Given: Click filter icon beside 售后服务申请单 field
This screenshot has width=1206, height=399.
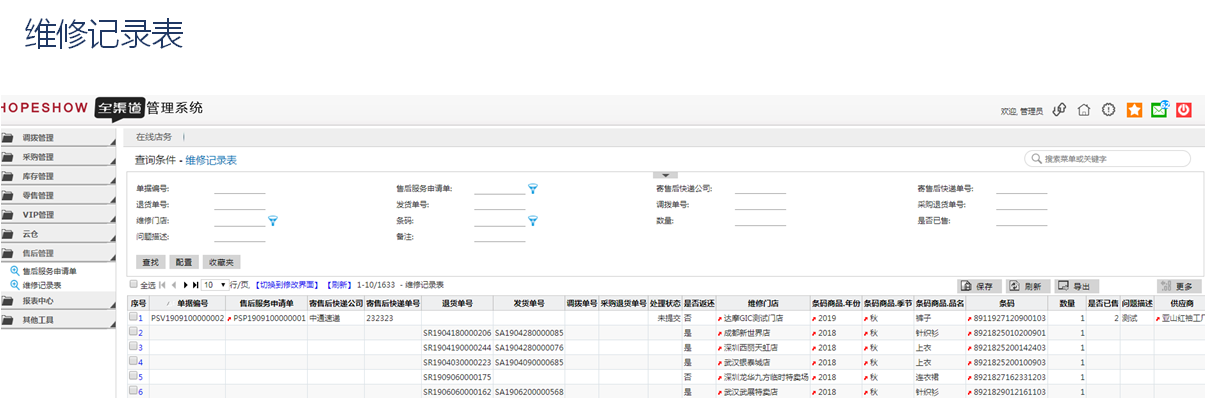Looking at the screenshot, I should [533, 188].
